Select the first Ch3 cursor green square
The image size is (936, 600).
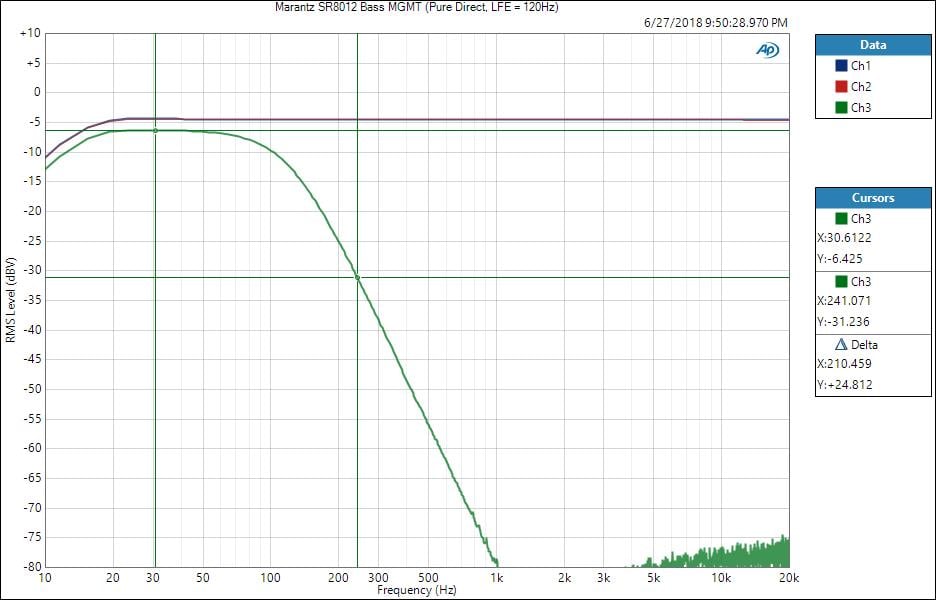(x=841, y=218)
